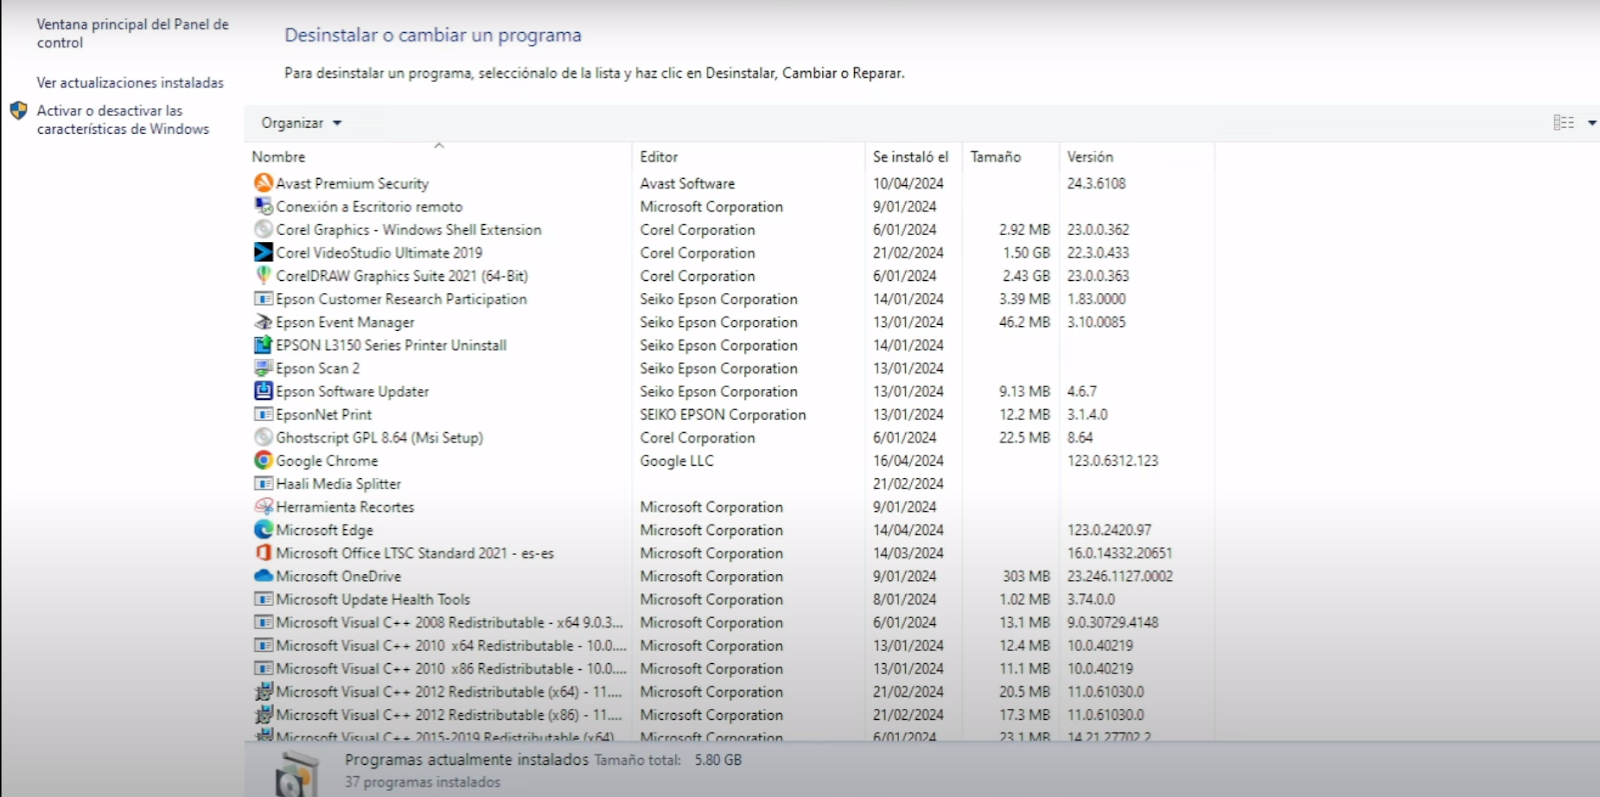Viewport: 1600px width, 797px height.
Task: Click install date 10/04/2024
Action: pyautogui.click(x=908, y=183)
